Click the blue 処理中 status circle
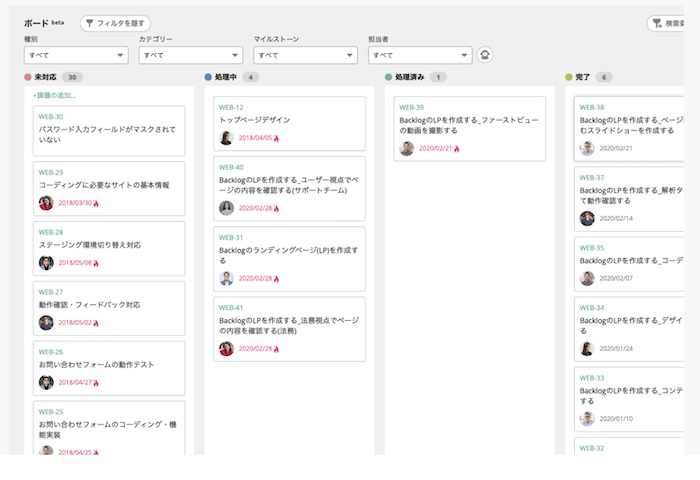 click(208, 77)
